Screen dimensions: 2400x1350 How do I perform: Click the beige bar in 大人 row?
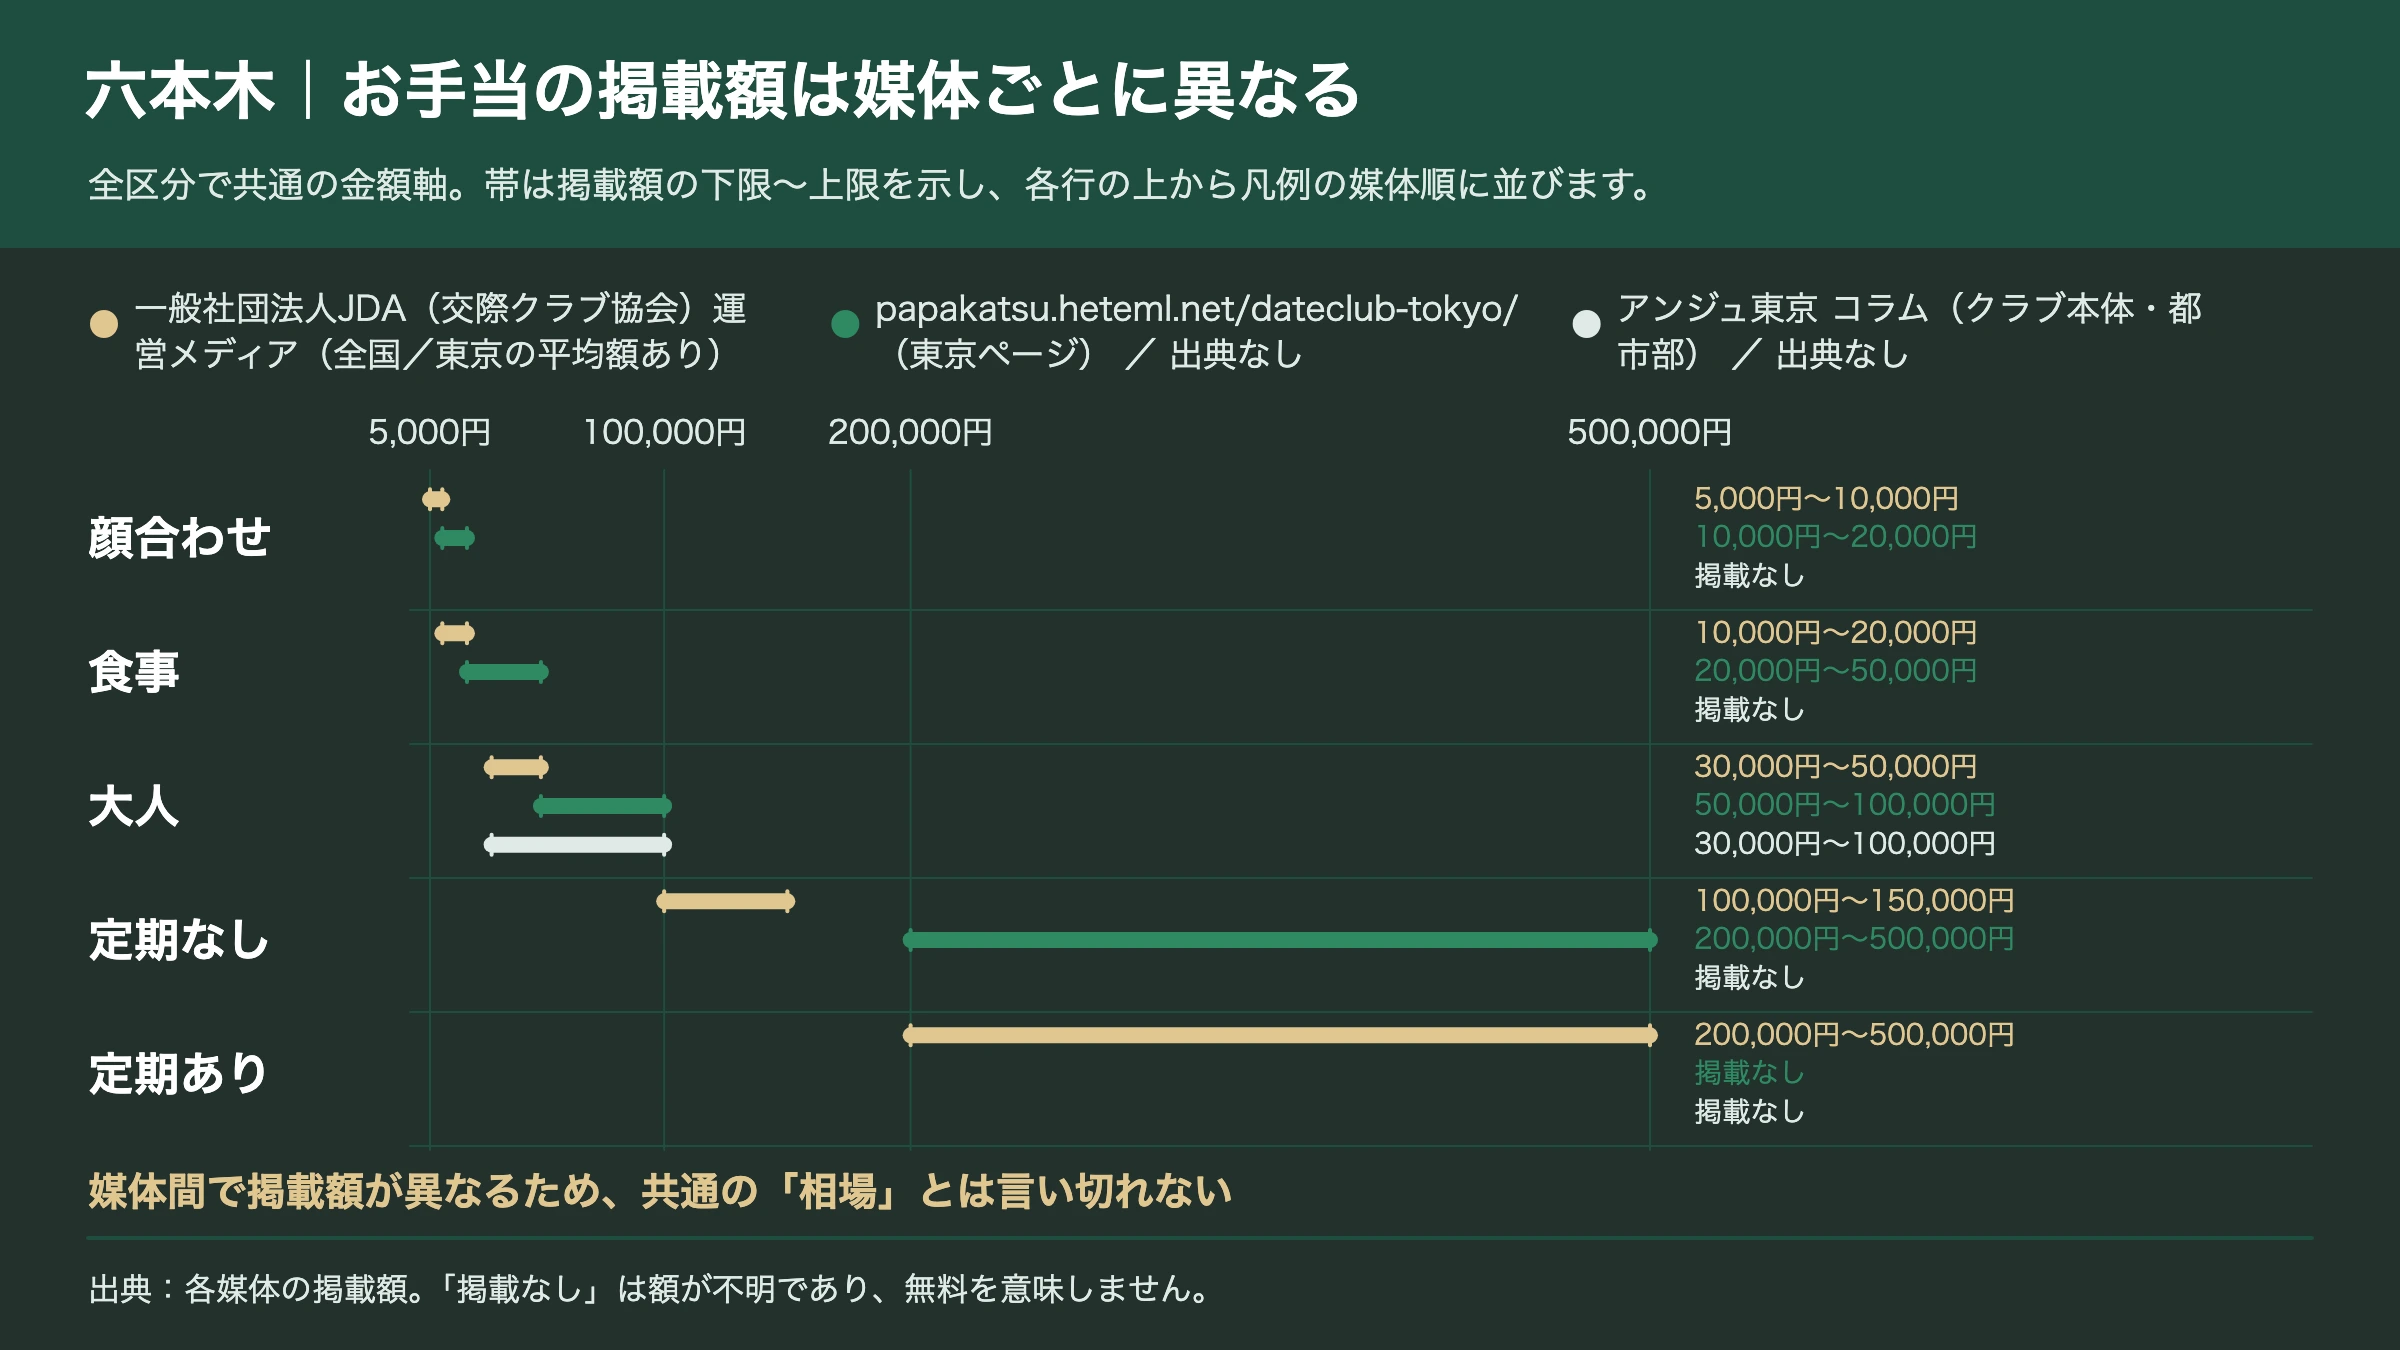pyautogui.click(x=516, y=767)
